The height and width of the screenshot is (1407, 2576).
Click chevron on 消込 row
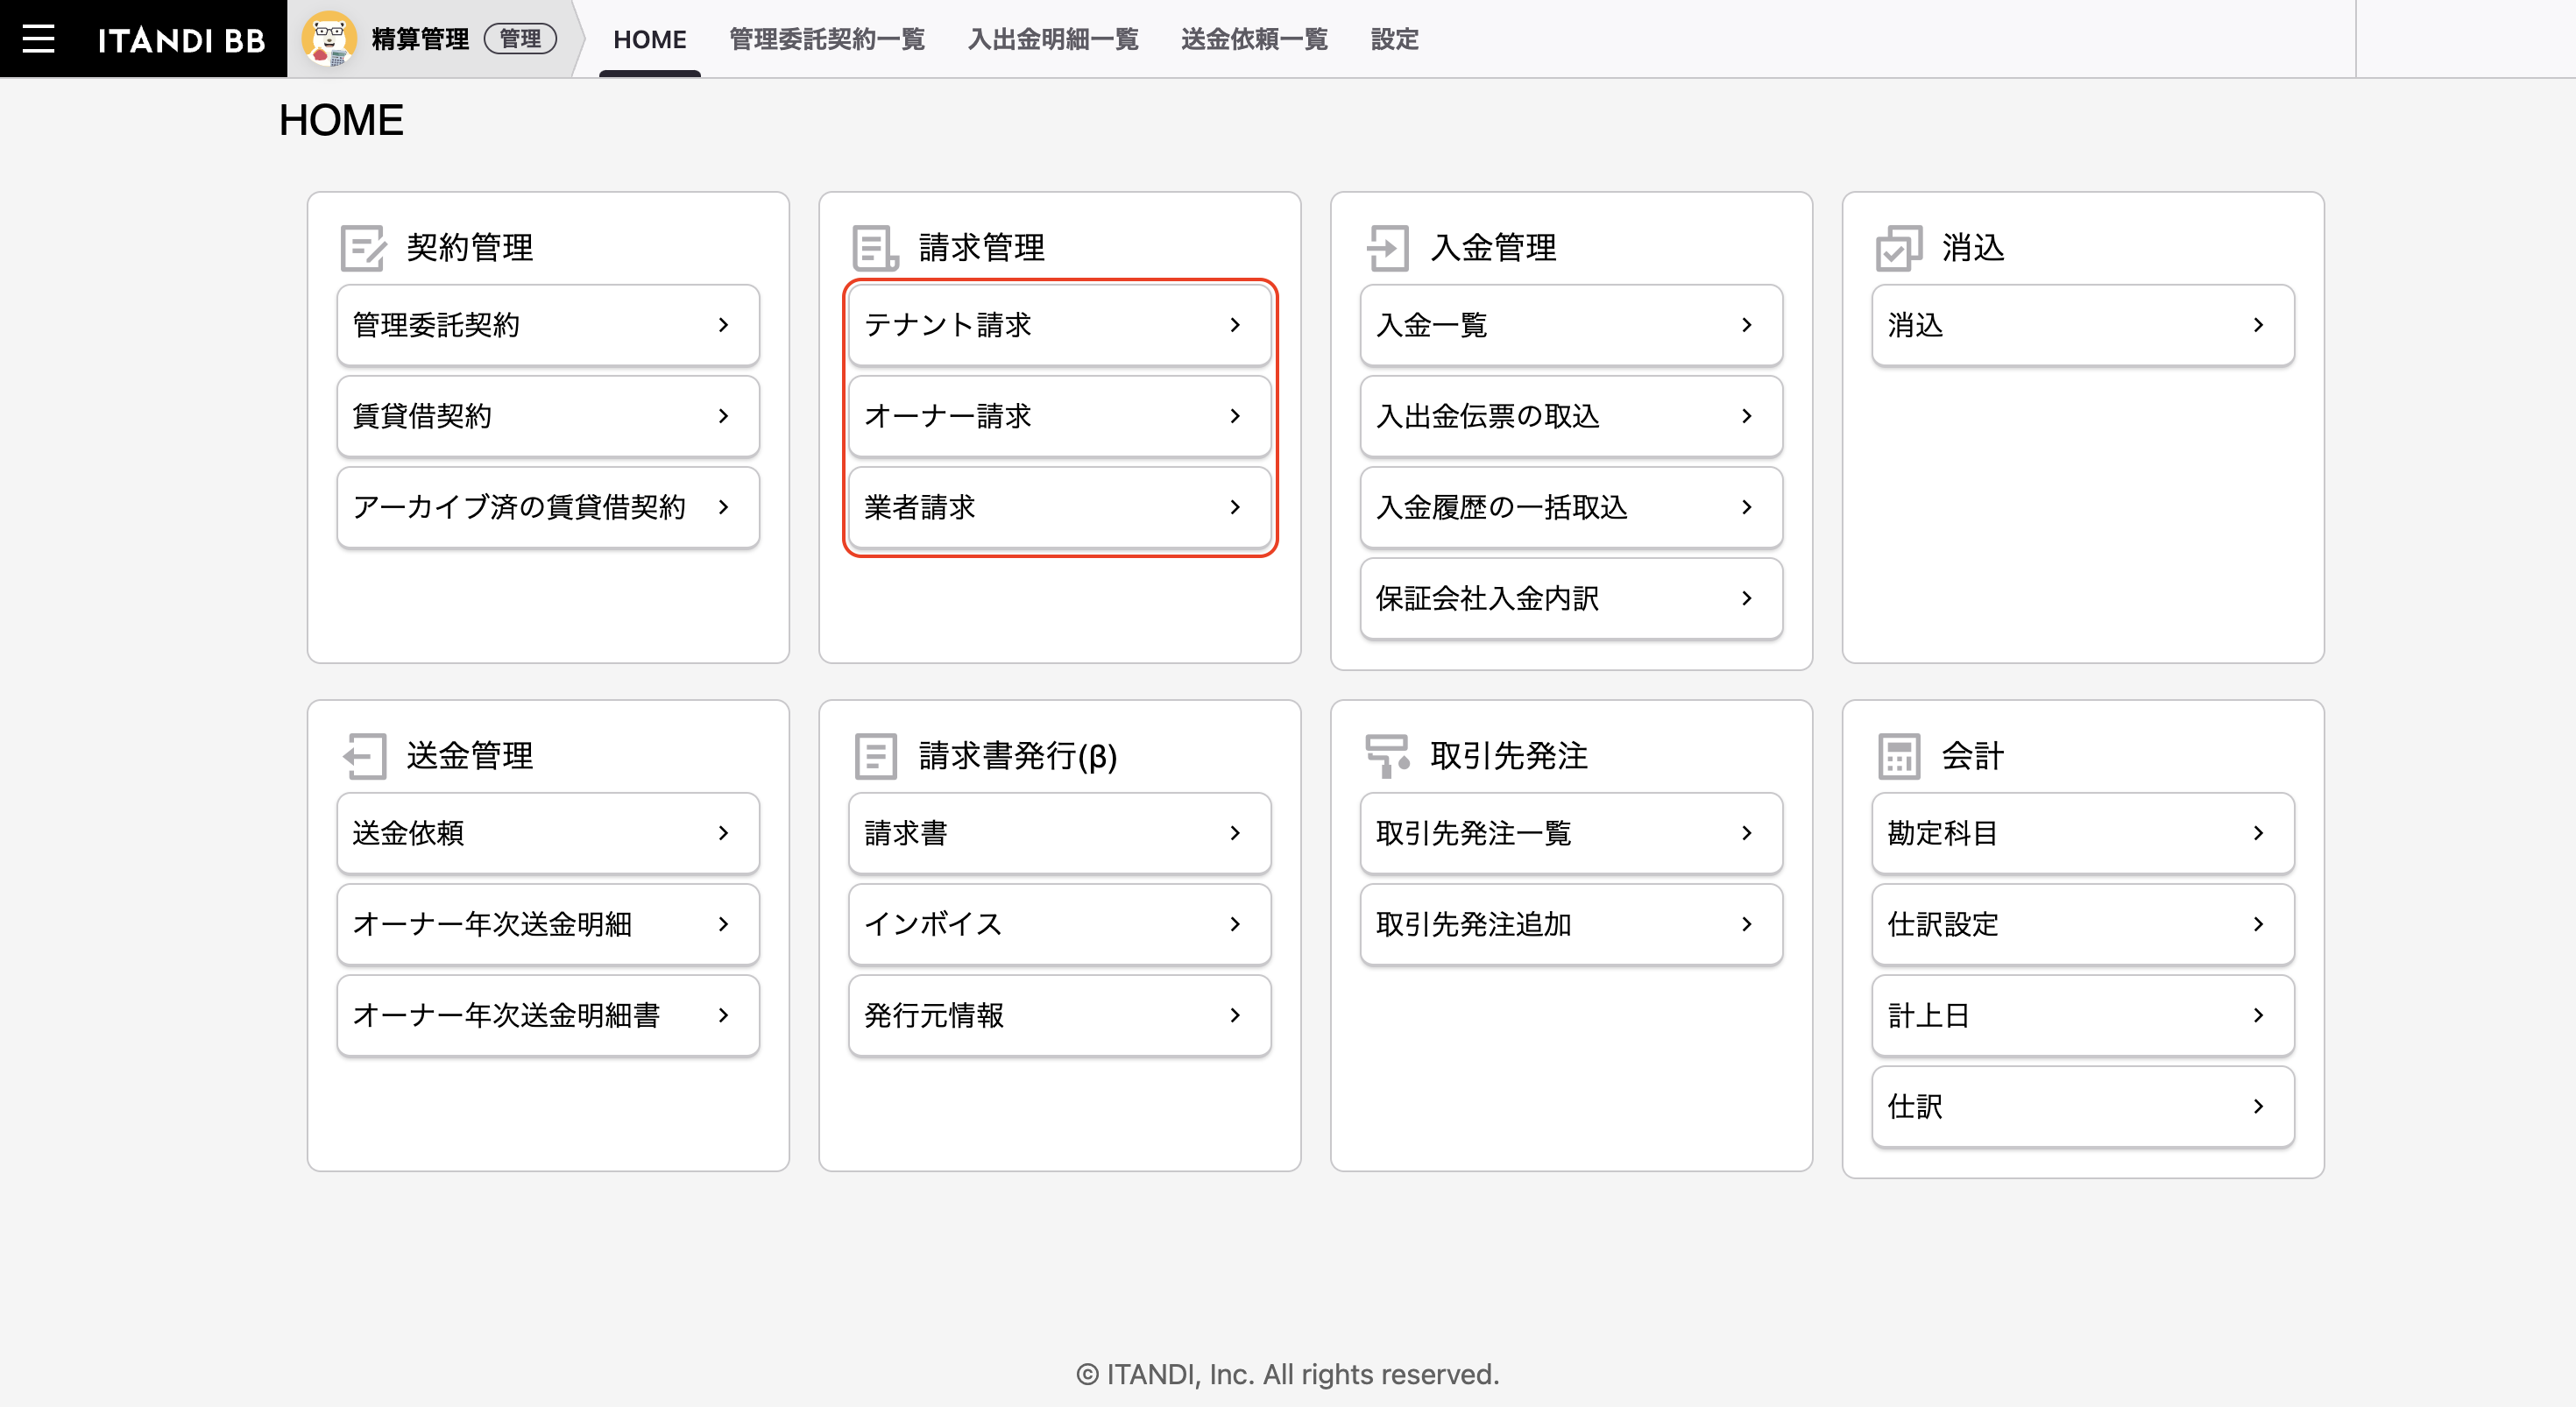[x=2258, y=325]
